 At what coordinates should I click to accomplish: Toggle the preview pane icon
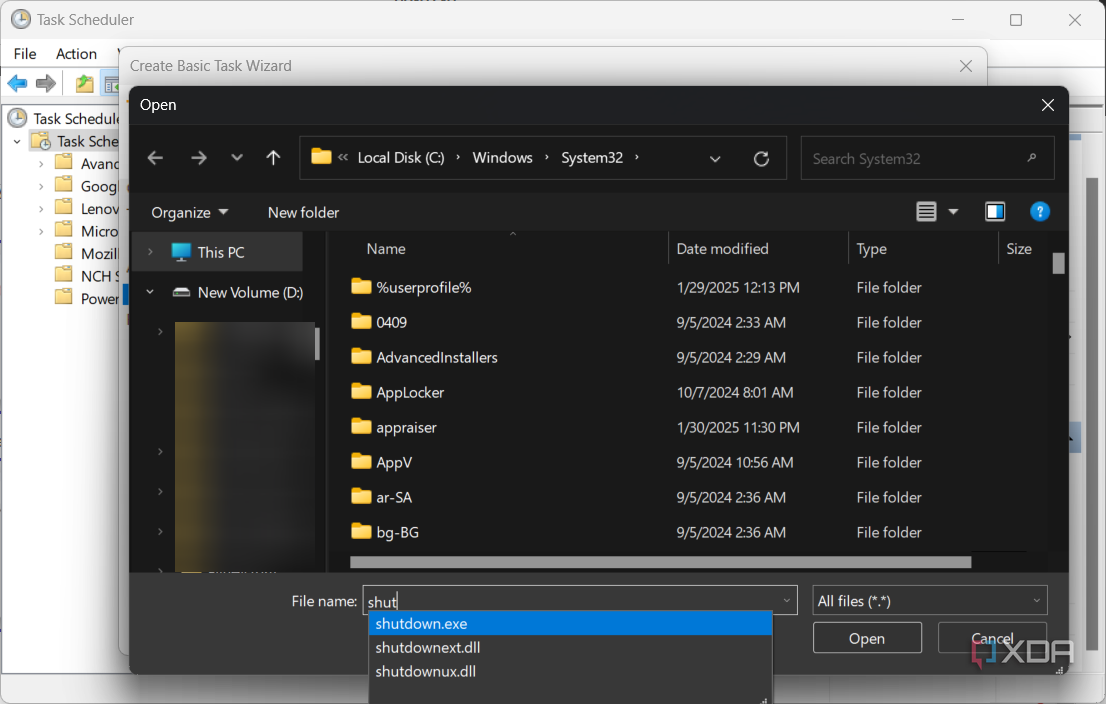pyautogui.click(x=995, y=211)
